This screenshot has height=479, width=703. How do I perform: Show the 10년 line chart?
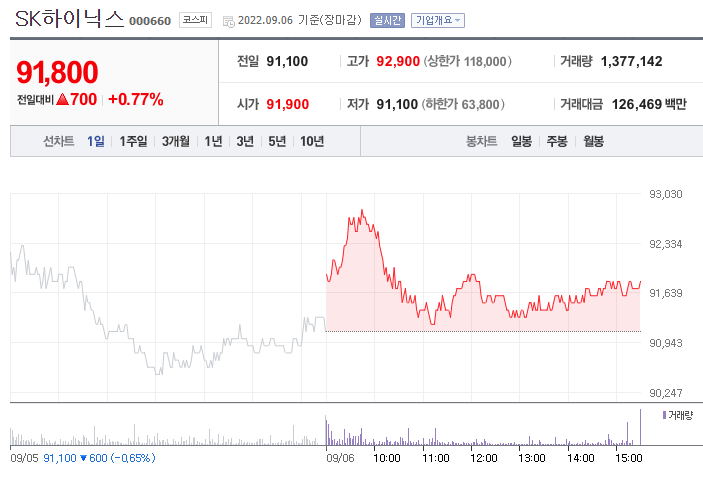click(312, 141)
